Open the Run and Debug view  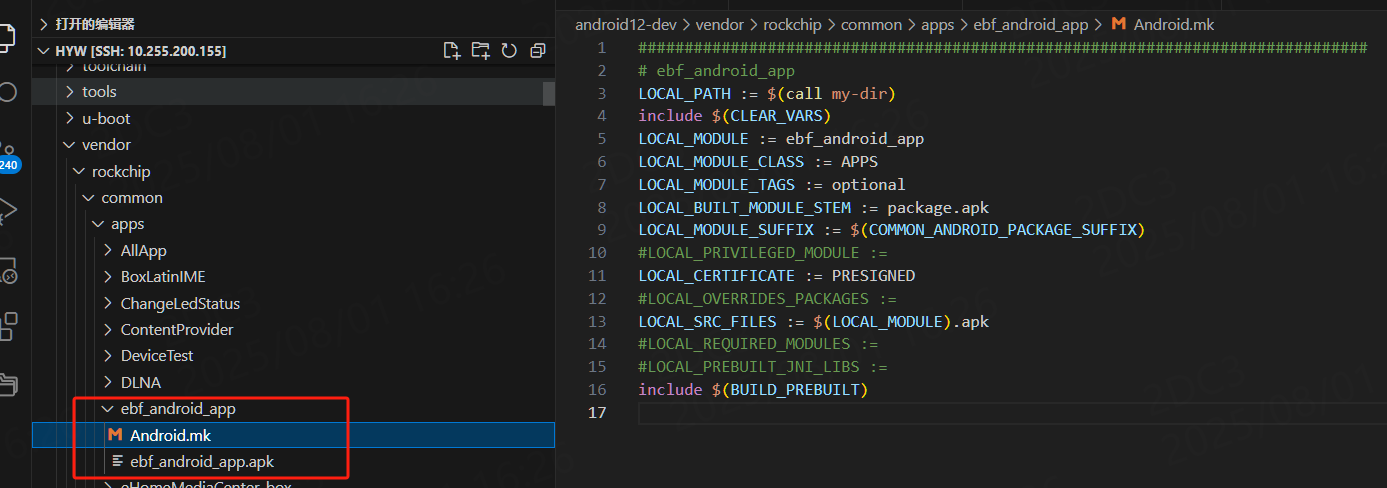7,212
